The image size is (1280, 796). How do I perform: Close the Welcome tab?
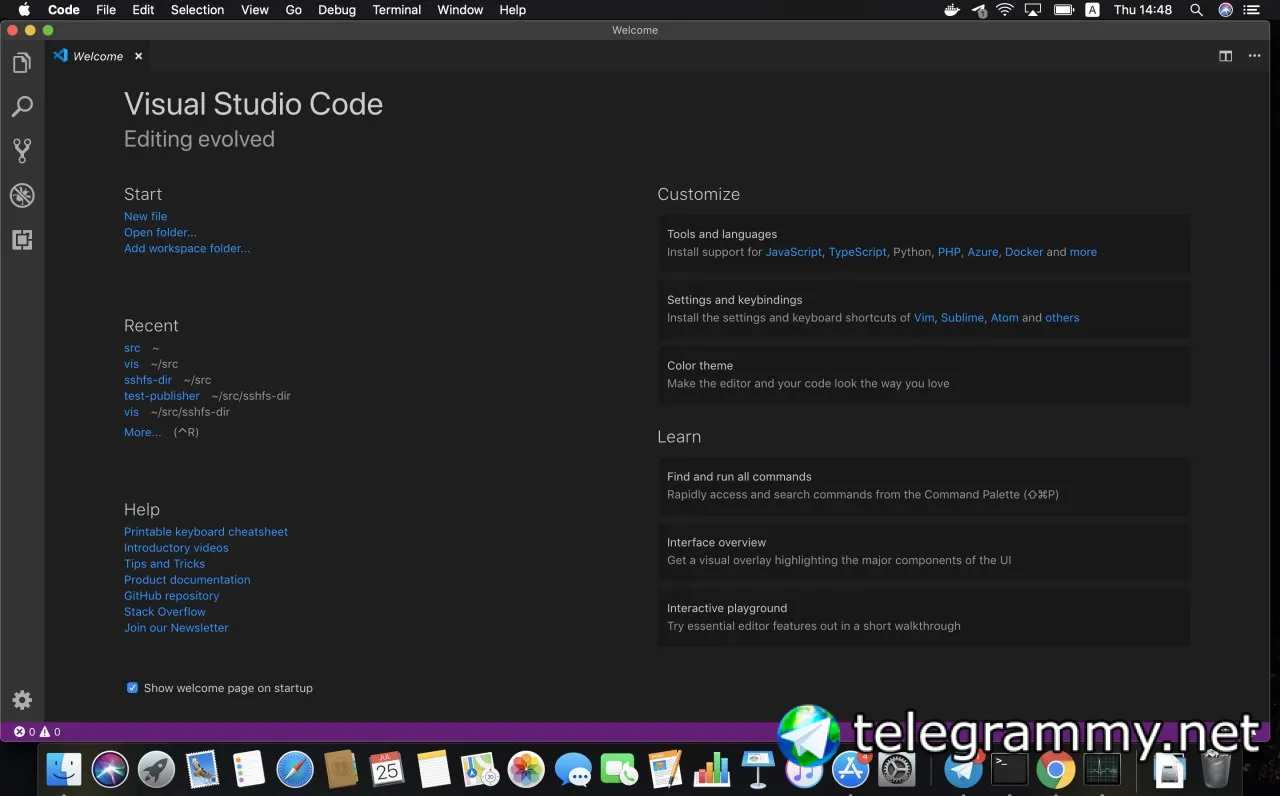pos(138,56)
